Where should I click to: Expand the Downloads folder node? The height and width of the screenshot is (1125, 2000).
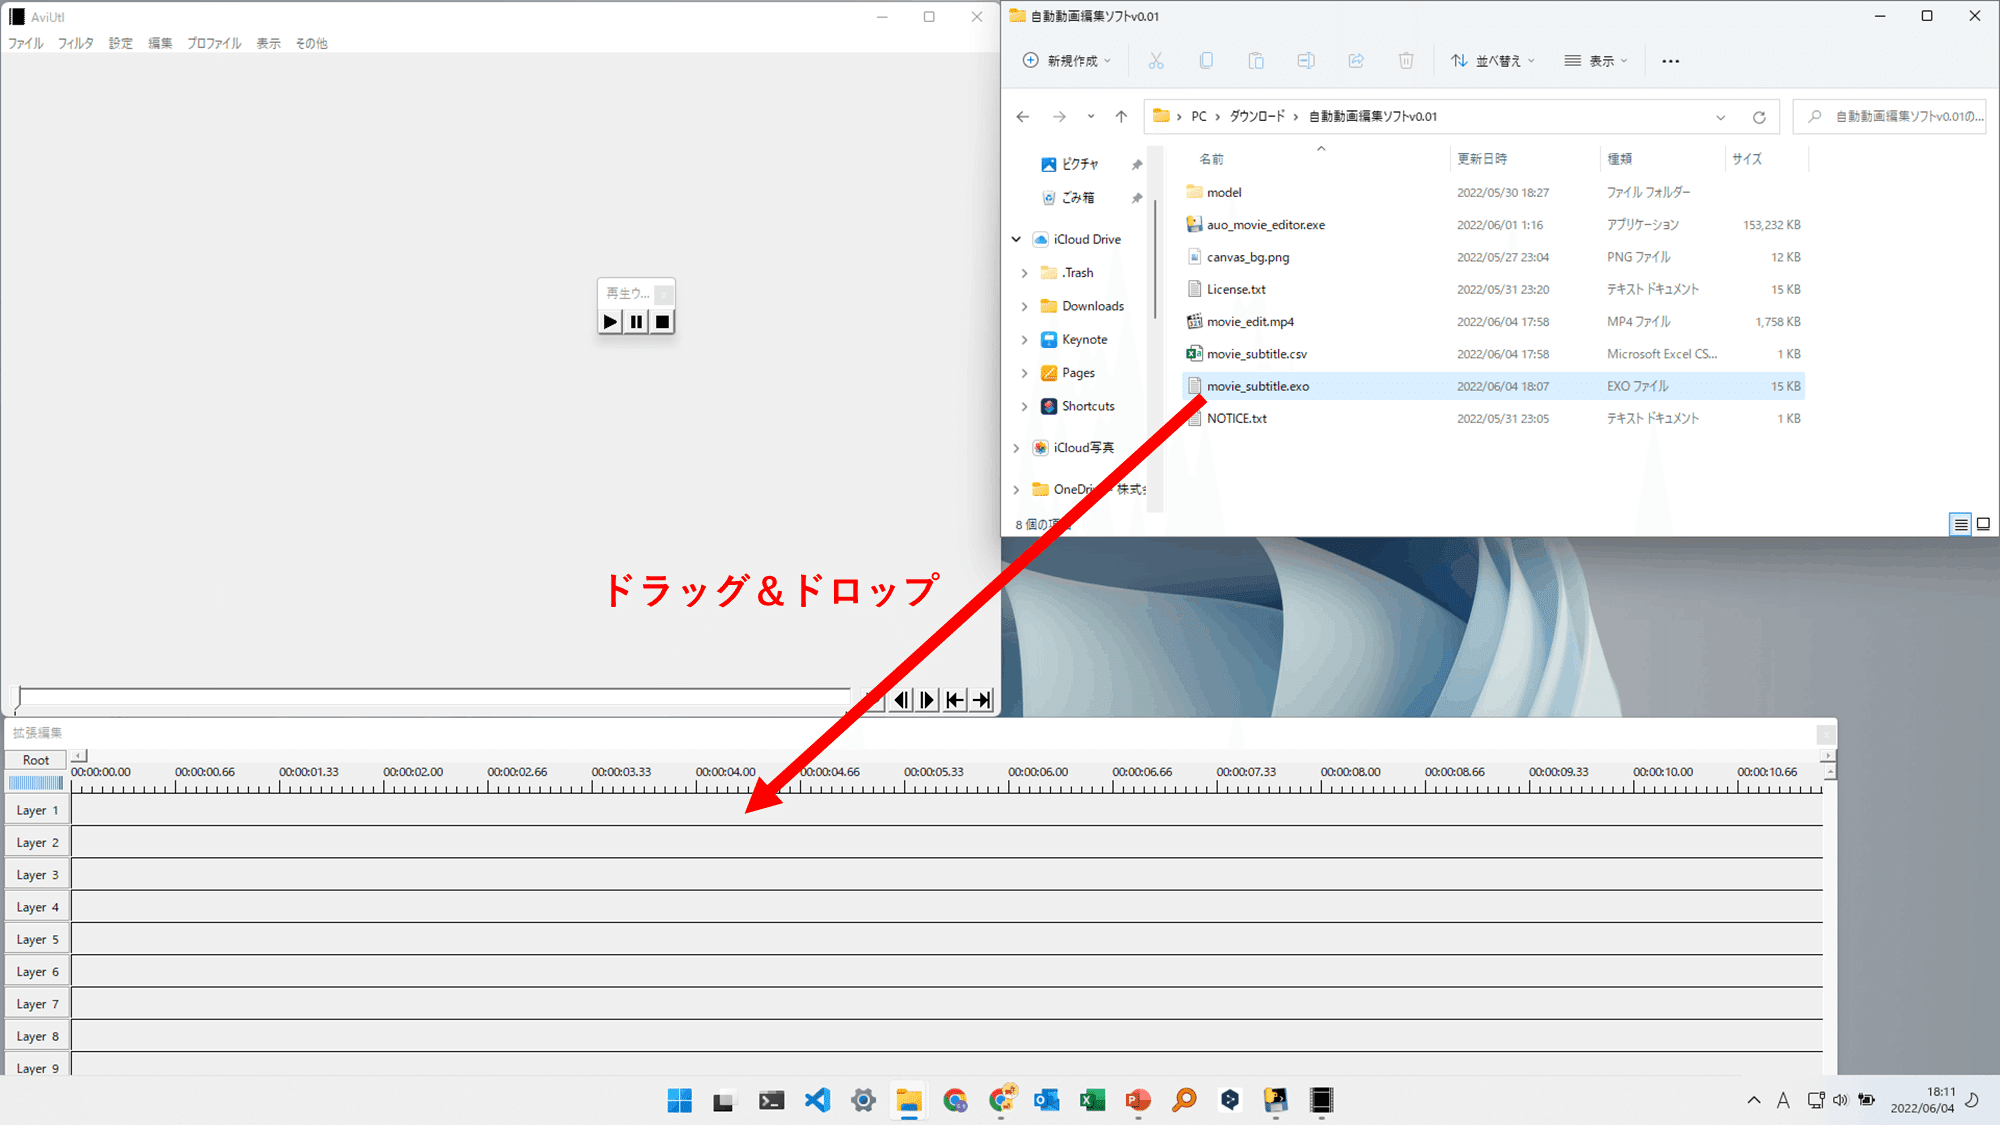[x=1024, y=306]
